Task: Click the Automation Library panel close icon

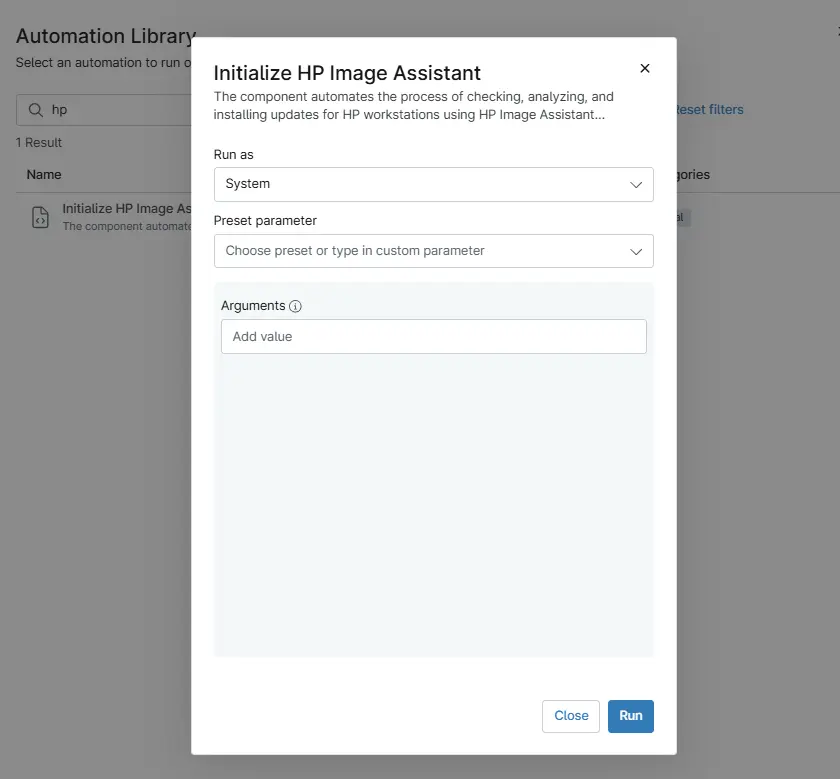Action: 836,33
